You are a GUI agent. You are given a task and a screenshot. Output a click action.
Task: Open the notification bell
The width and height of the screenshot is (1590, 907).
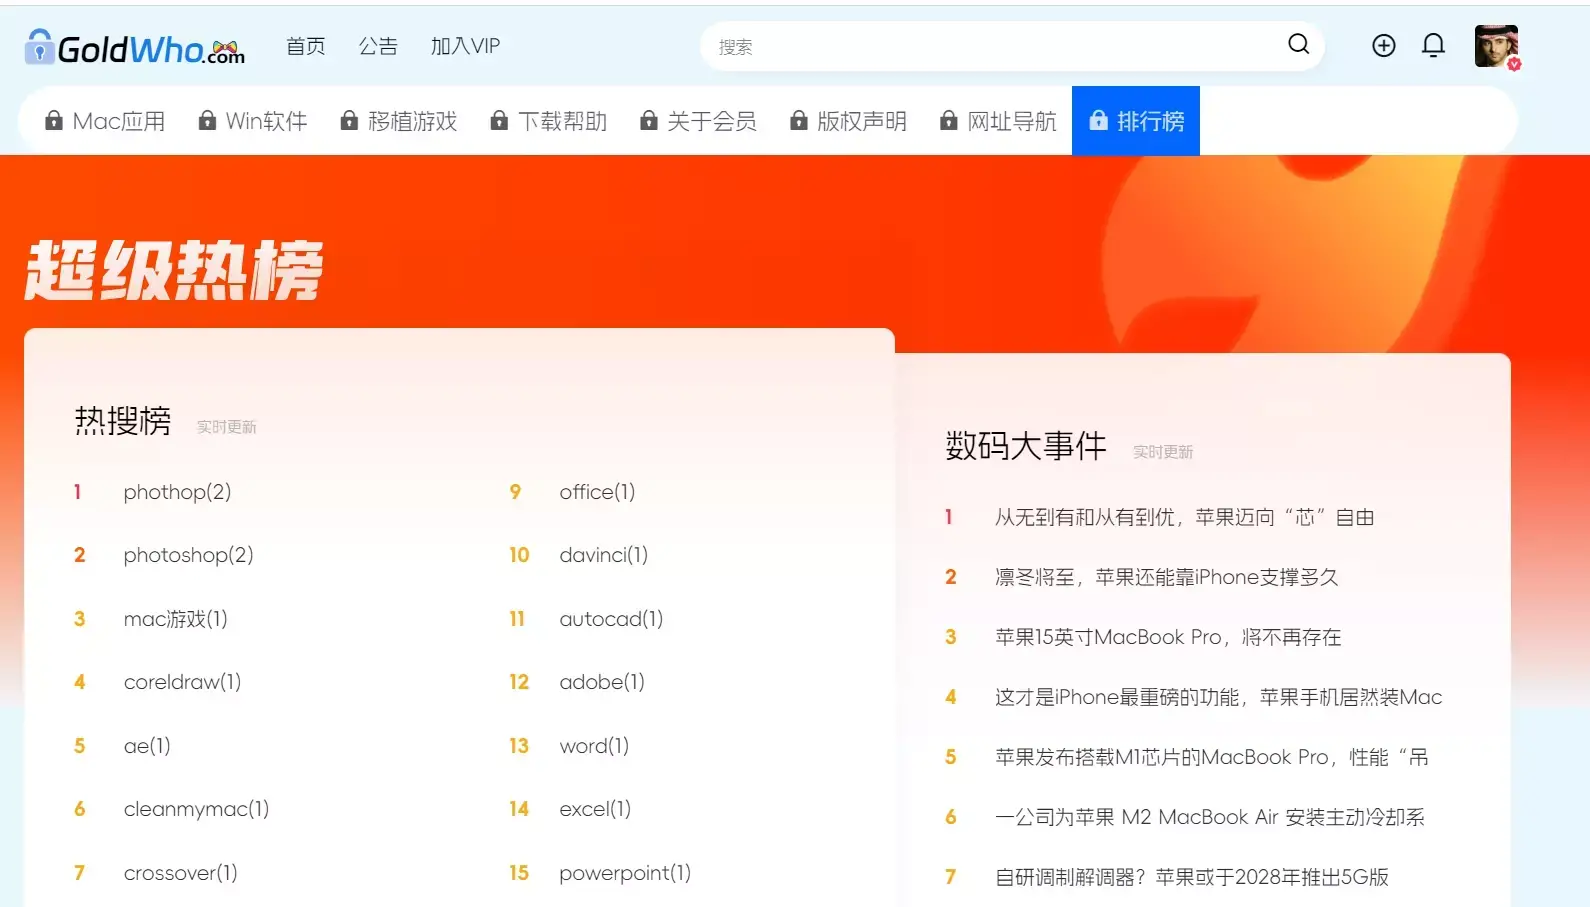1433,46
